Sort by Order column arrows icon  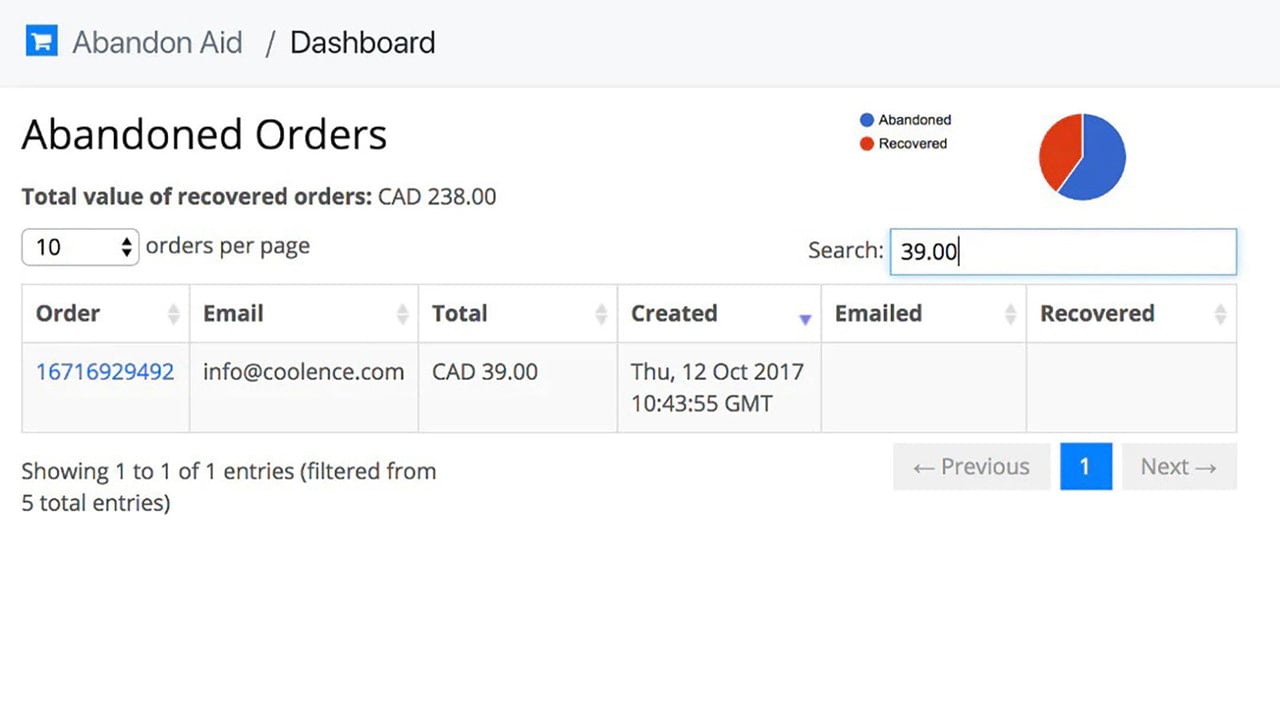tap(173, 314)
